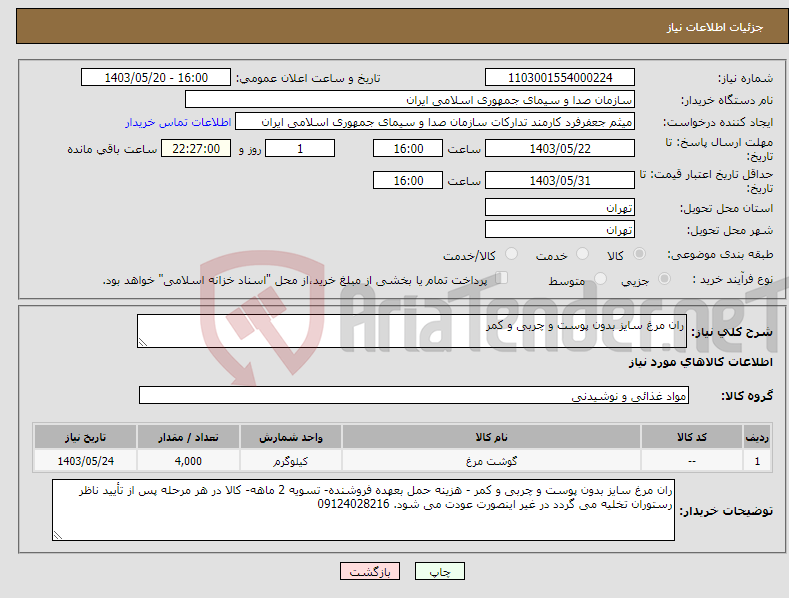Click the جزئیات اطلاعات نیاز header title

point(715,27)
